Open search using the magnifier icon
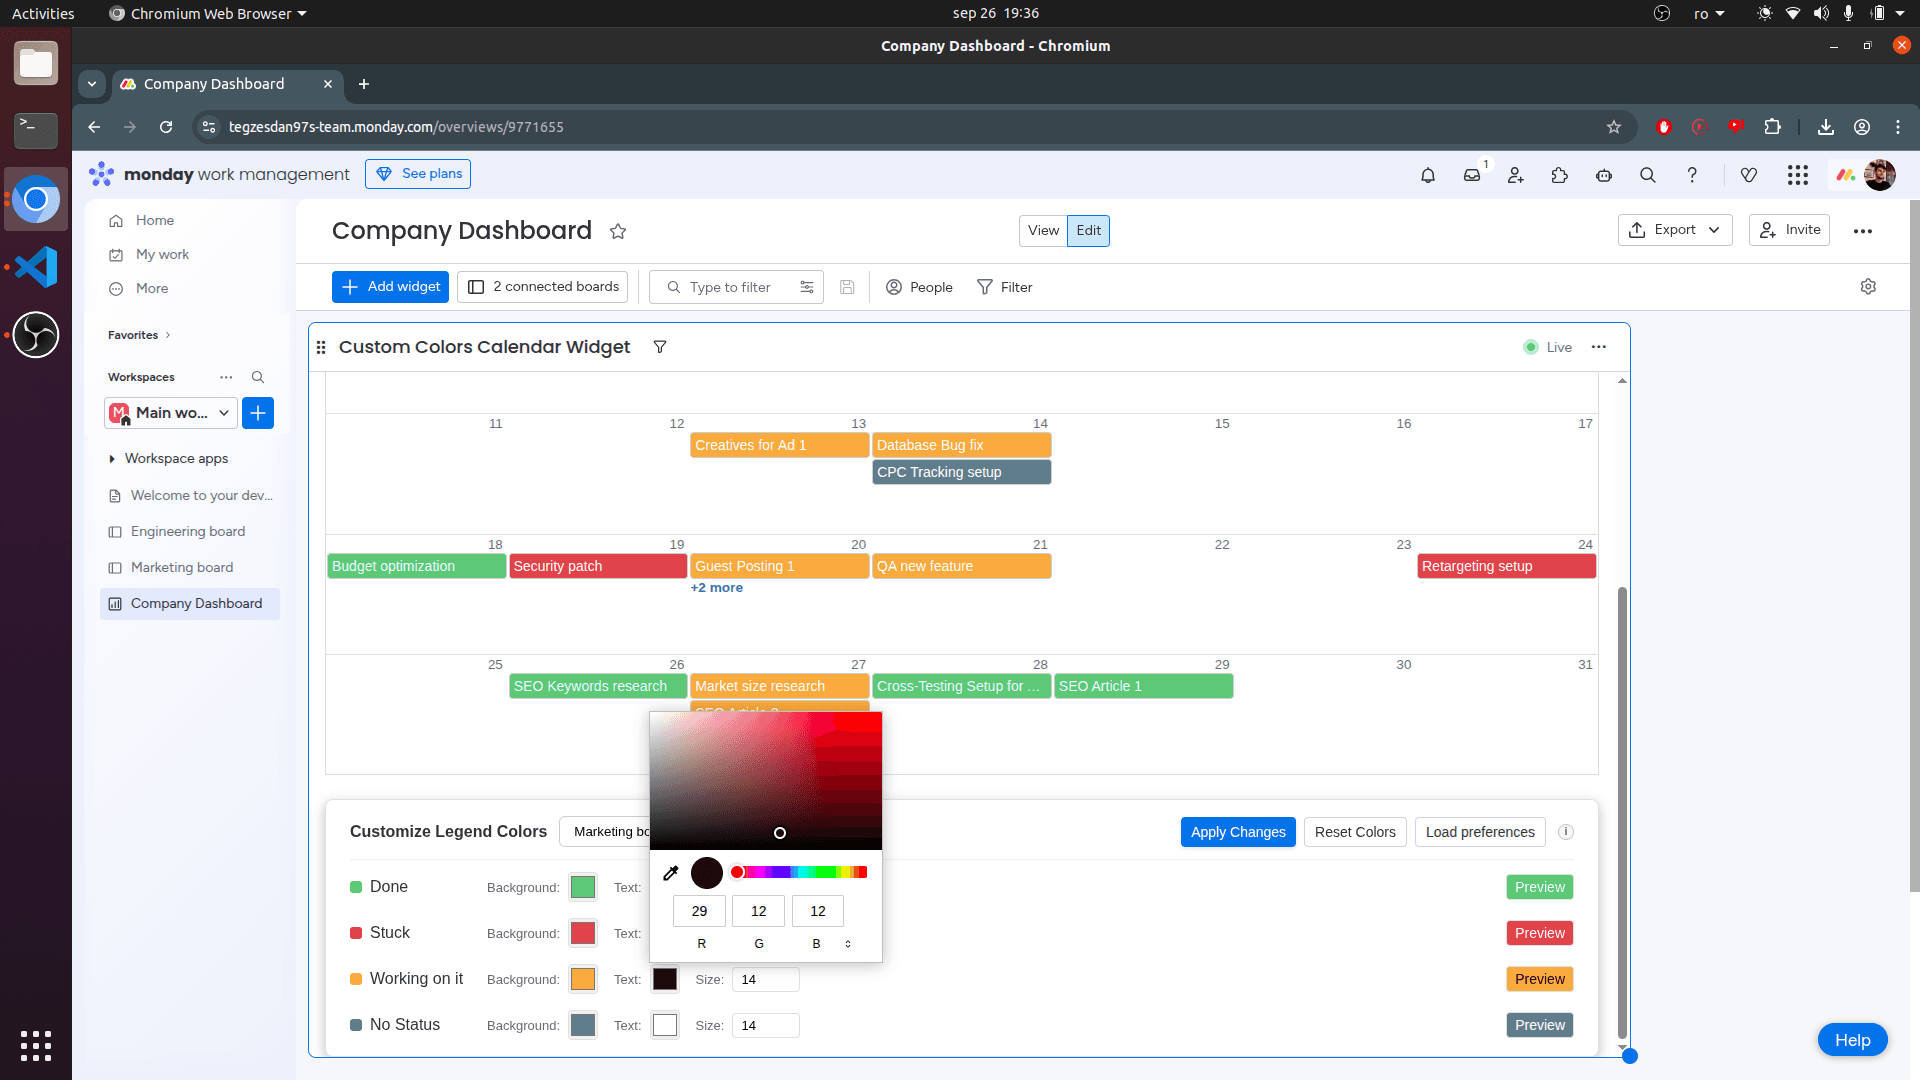1920x1080 pixels. tap(1648, 175)
